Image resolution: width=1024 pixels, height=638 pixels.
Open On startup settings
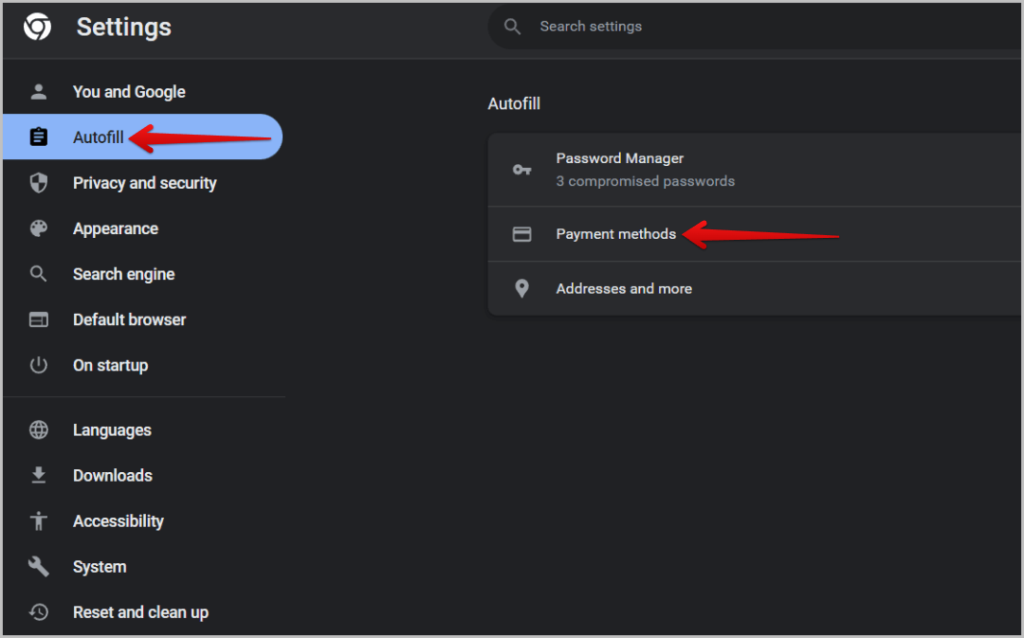110,365
